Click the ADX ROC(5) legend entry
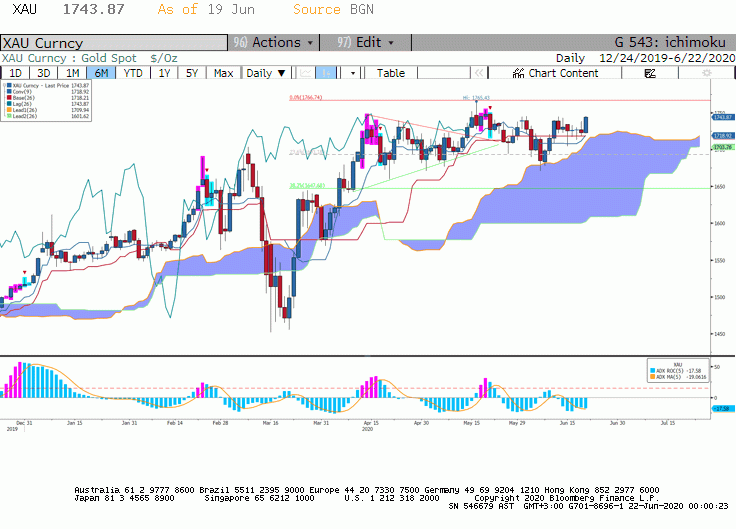This screenshot has width=736, height=529. [678, 371]
